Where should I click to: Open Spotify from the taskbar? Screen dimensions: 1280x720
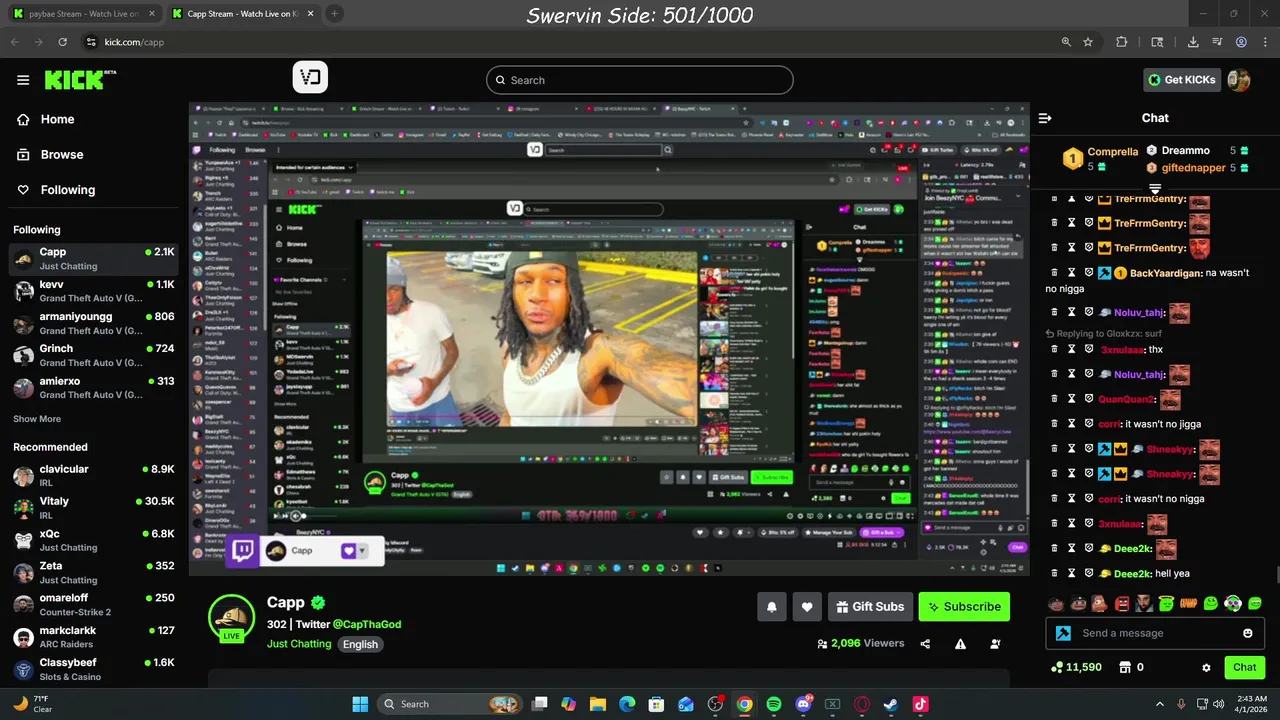[774, 704]
